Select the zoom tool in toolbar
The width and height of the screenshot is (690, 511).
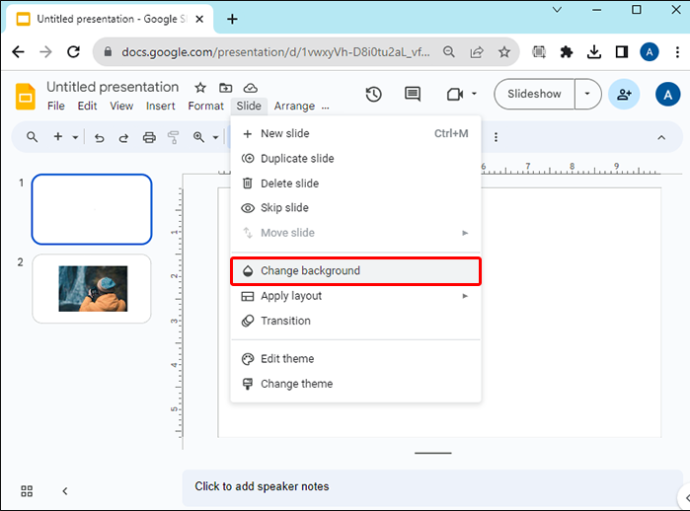click(x=199, y=137)
